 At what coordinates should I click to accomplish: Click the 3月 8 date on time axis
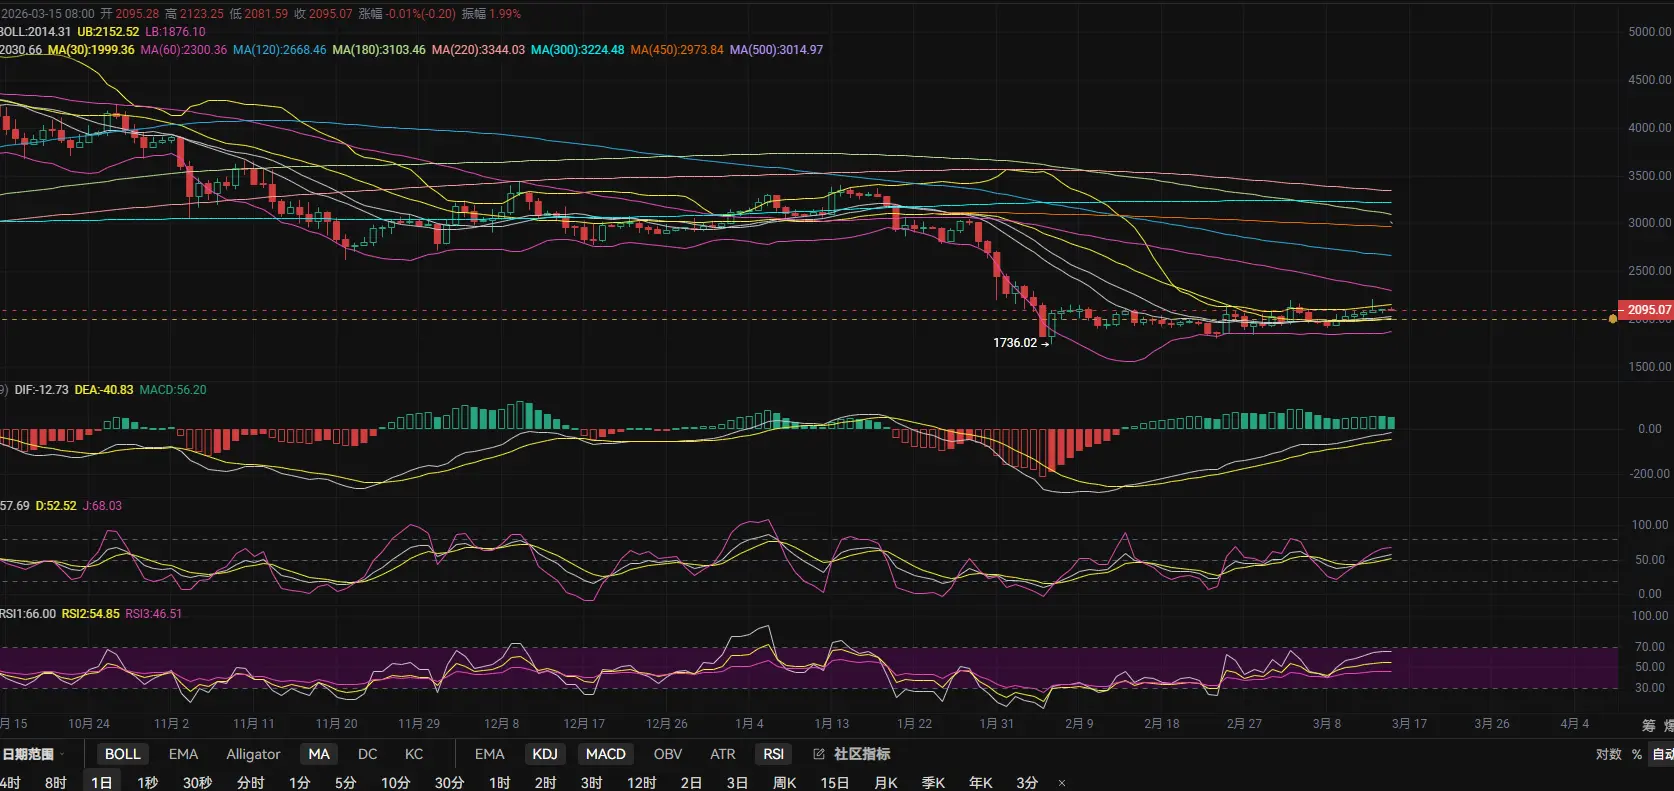coord(1327,724)
